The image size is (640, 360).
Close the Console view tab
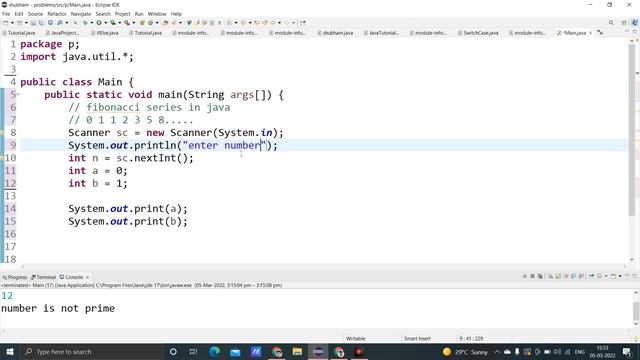[87, 277]
